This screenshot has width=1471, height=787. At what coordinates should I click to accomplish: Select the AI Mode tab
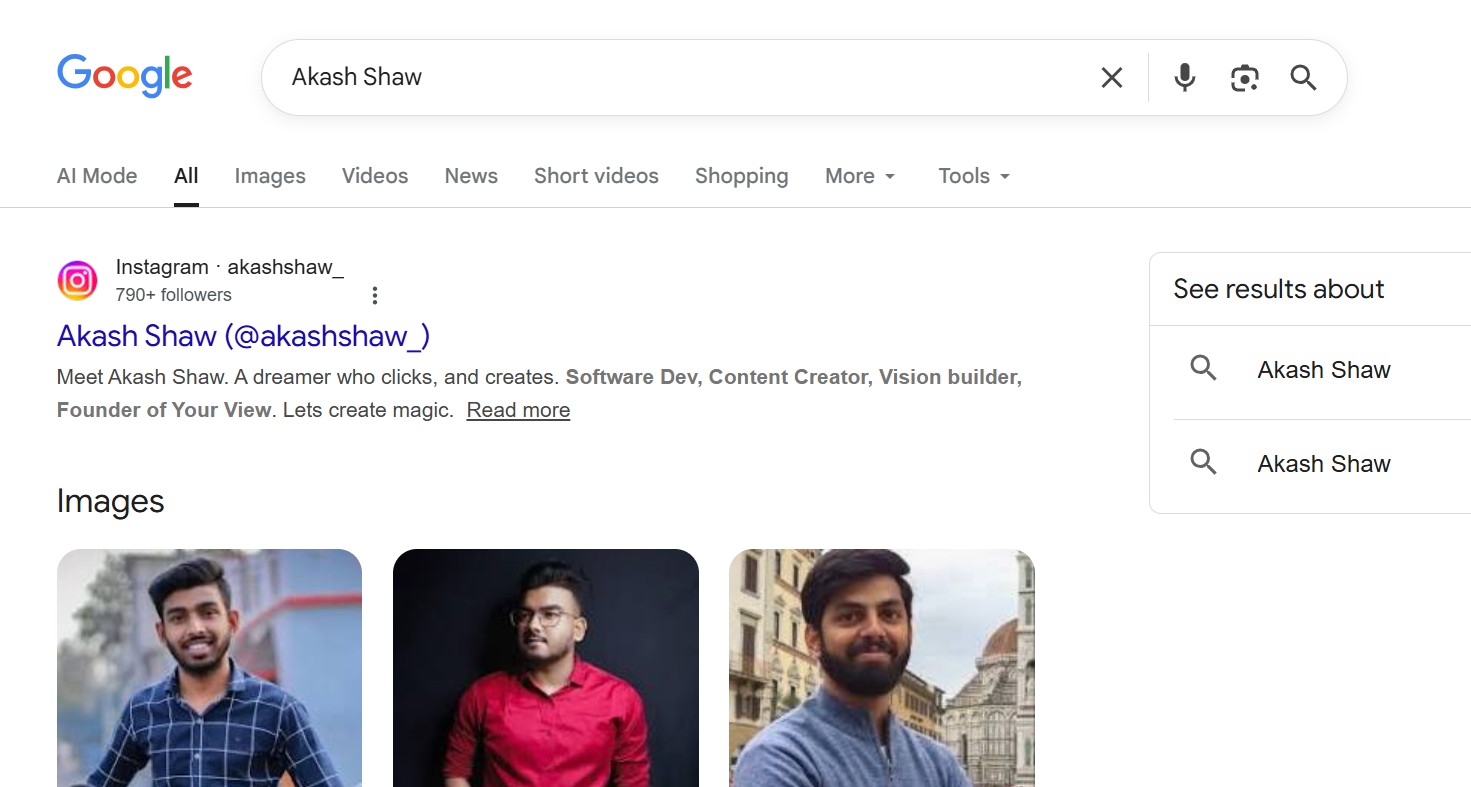point(97,176)
